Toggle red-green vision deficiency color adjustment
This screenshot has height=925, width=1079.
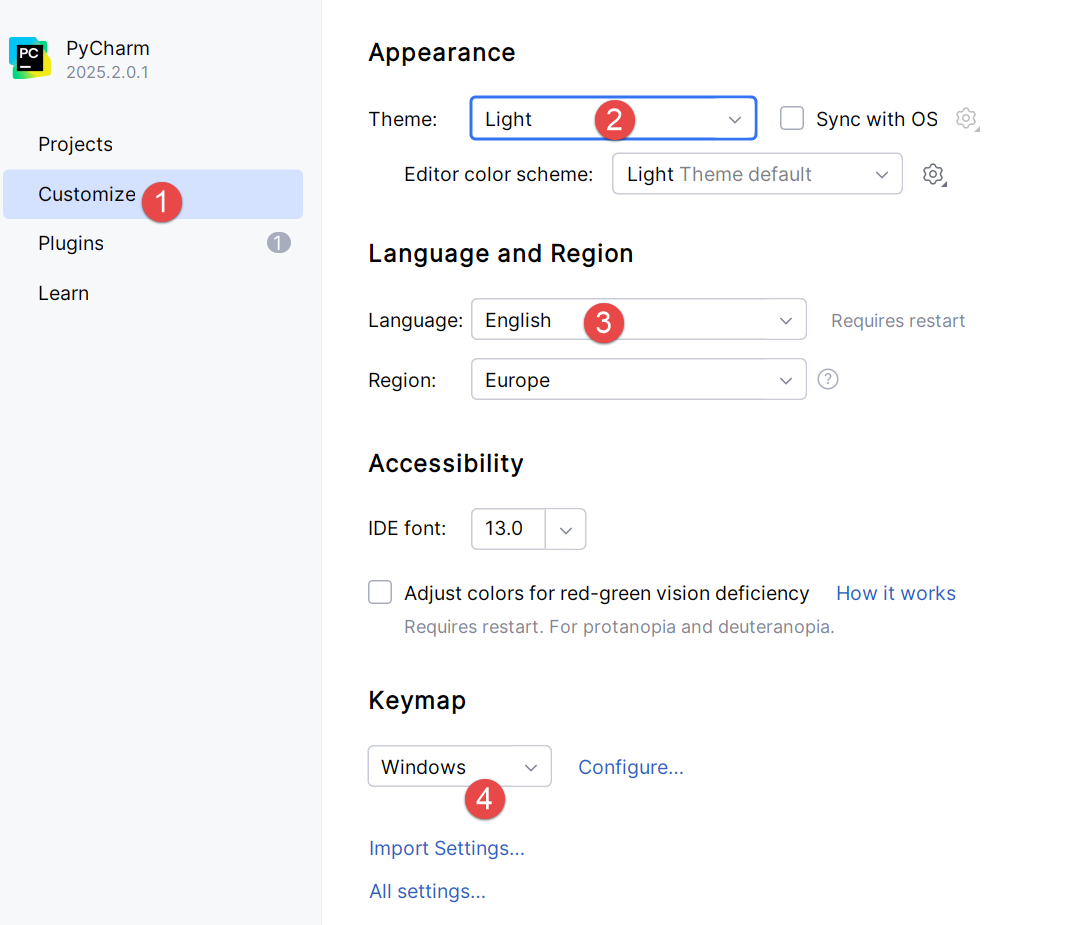[x=380, y=593]
